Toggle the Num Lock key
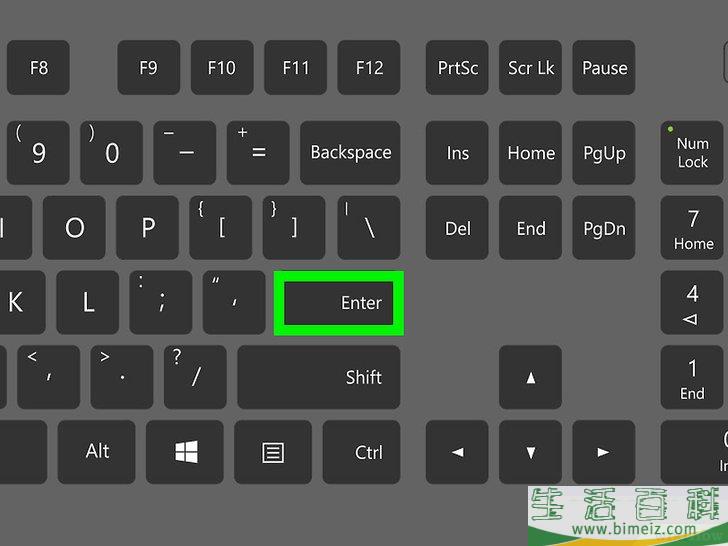 692,153
